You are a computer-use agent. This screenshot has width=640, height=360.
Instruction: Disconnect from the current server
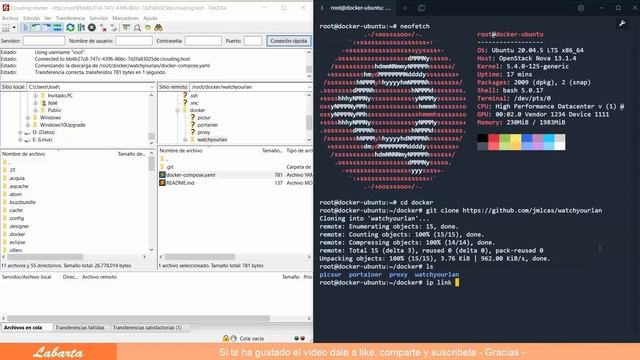coord(103,28)
